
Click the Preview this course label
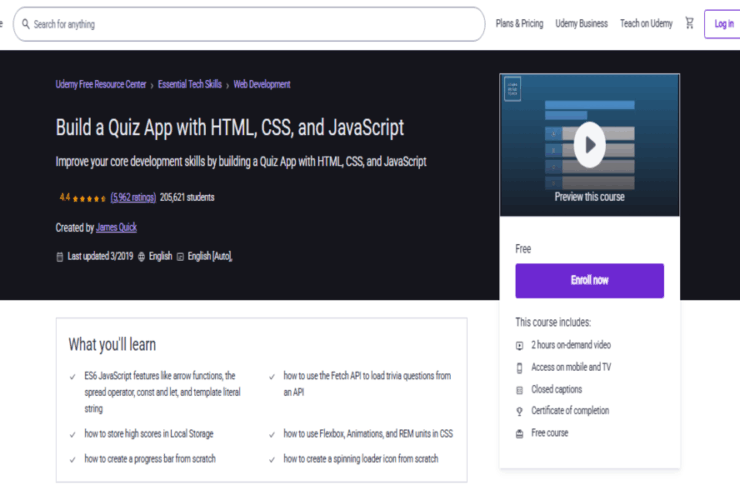[x=589, y=197]
